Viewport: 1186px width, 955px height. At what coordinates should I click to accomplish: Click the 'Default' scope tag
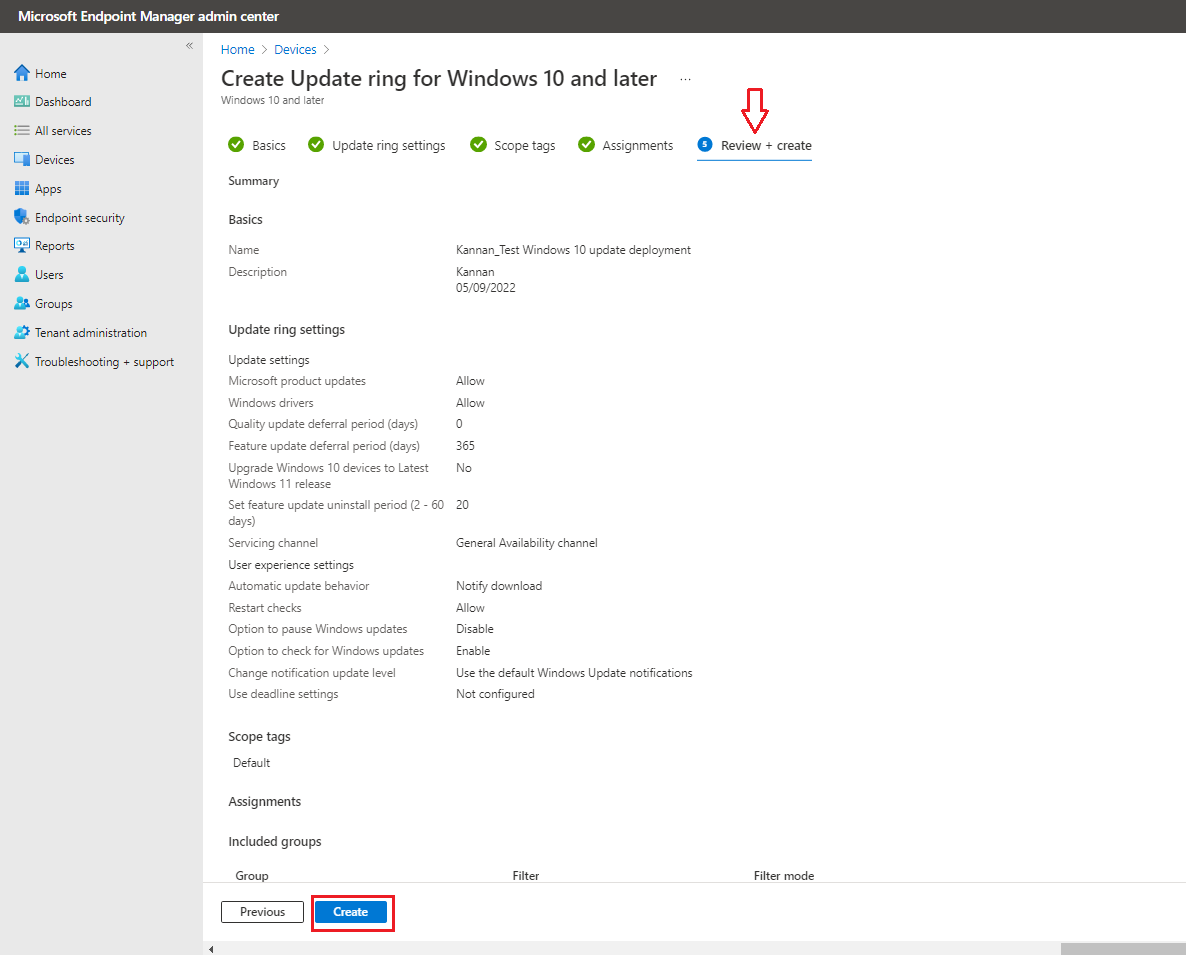(x=251, y=763)
